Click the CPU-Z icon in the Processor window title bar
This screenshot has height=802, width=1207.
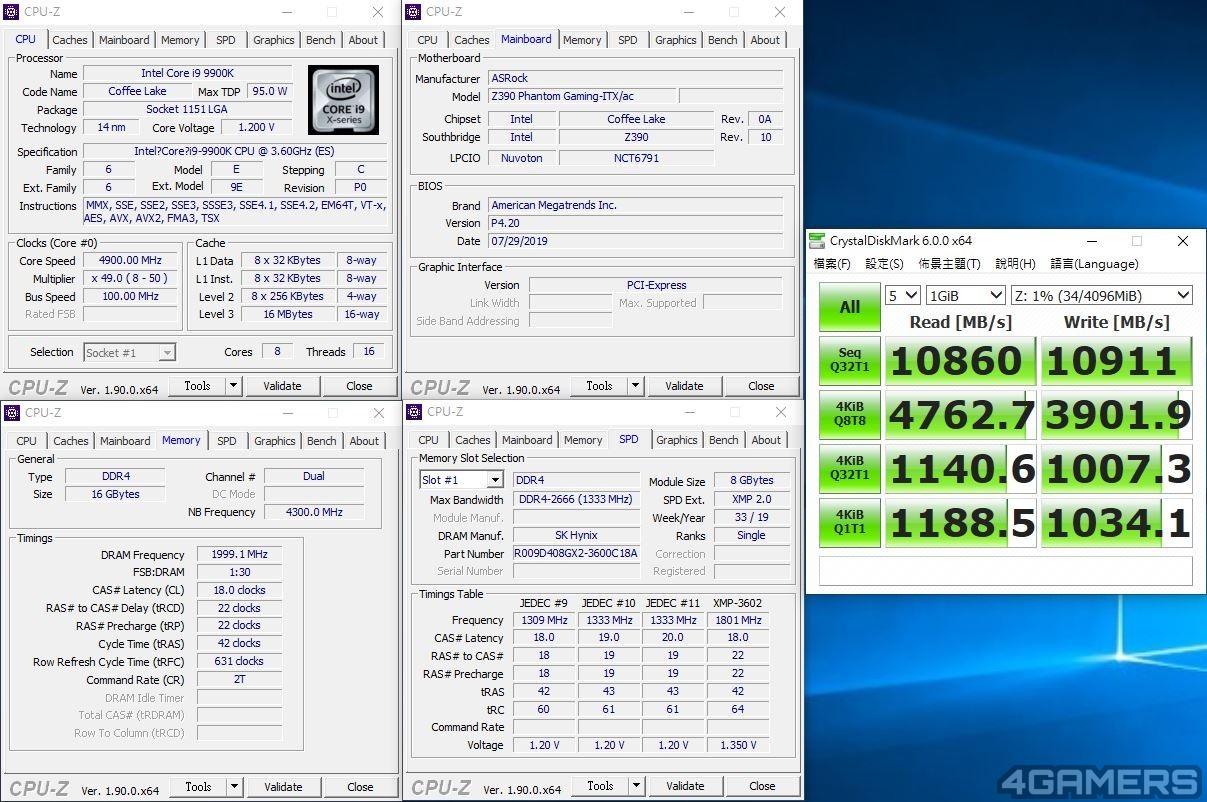(11, 12)
